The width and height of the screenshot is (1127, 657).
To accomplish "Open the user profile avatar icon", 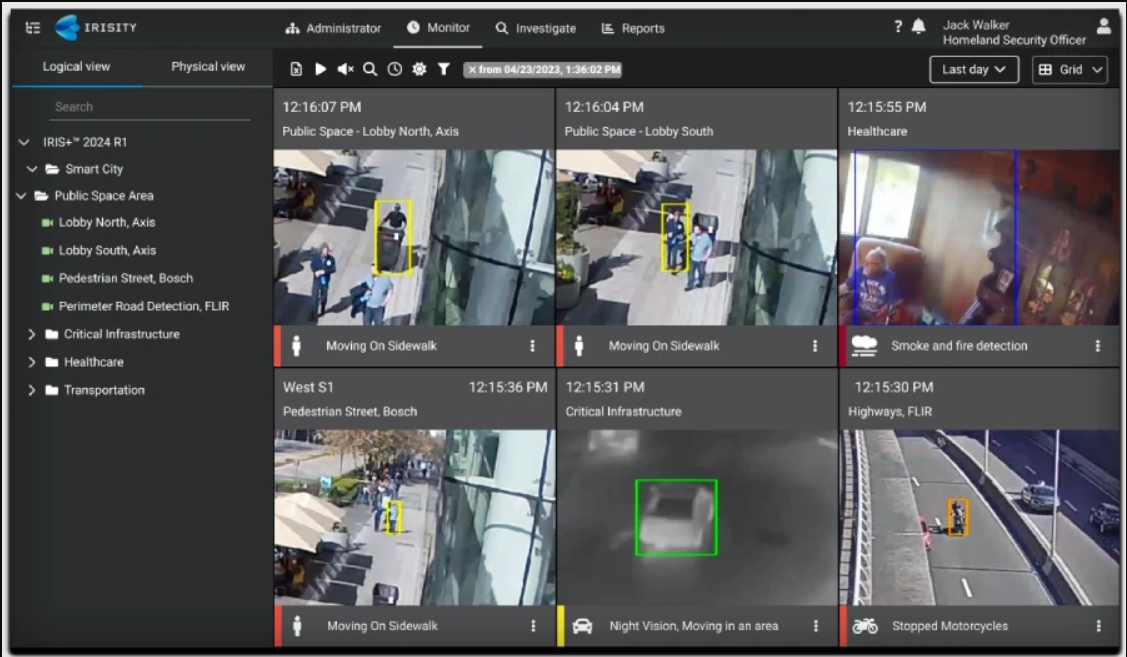I will coord(1104,27).
